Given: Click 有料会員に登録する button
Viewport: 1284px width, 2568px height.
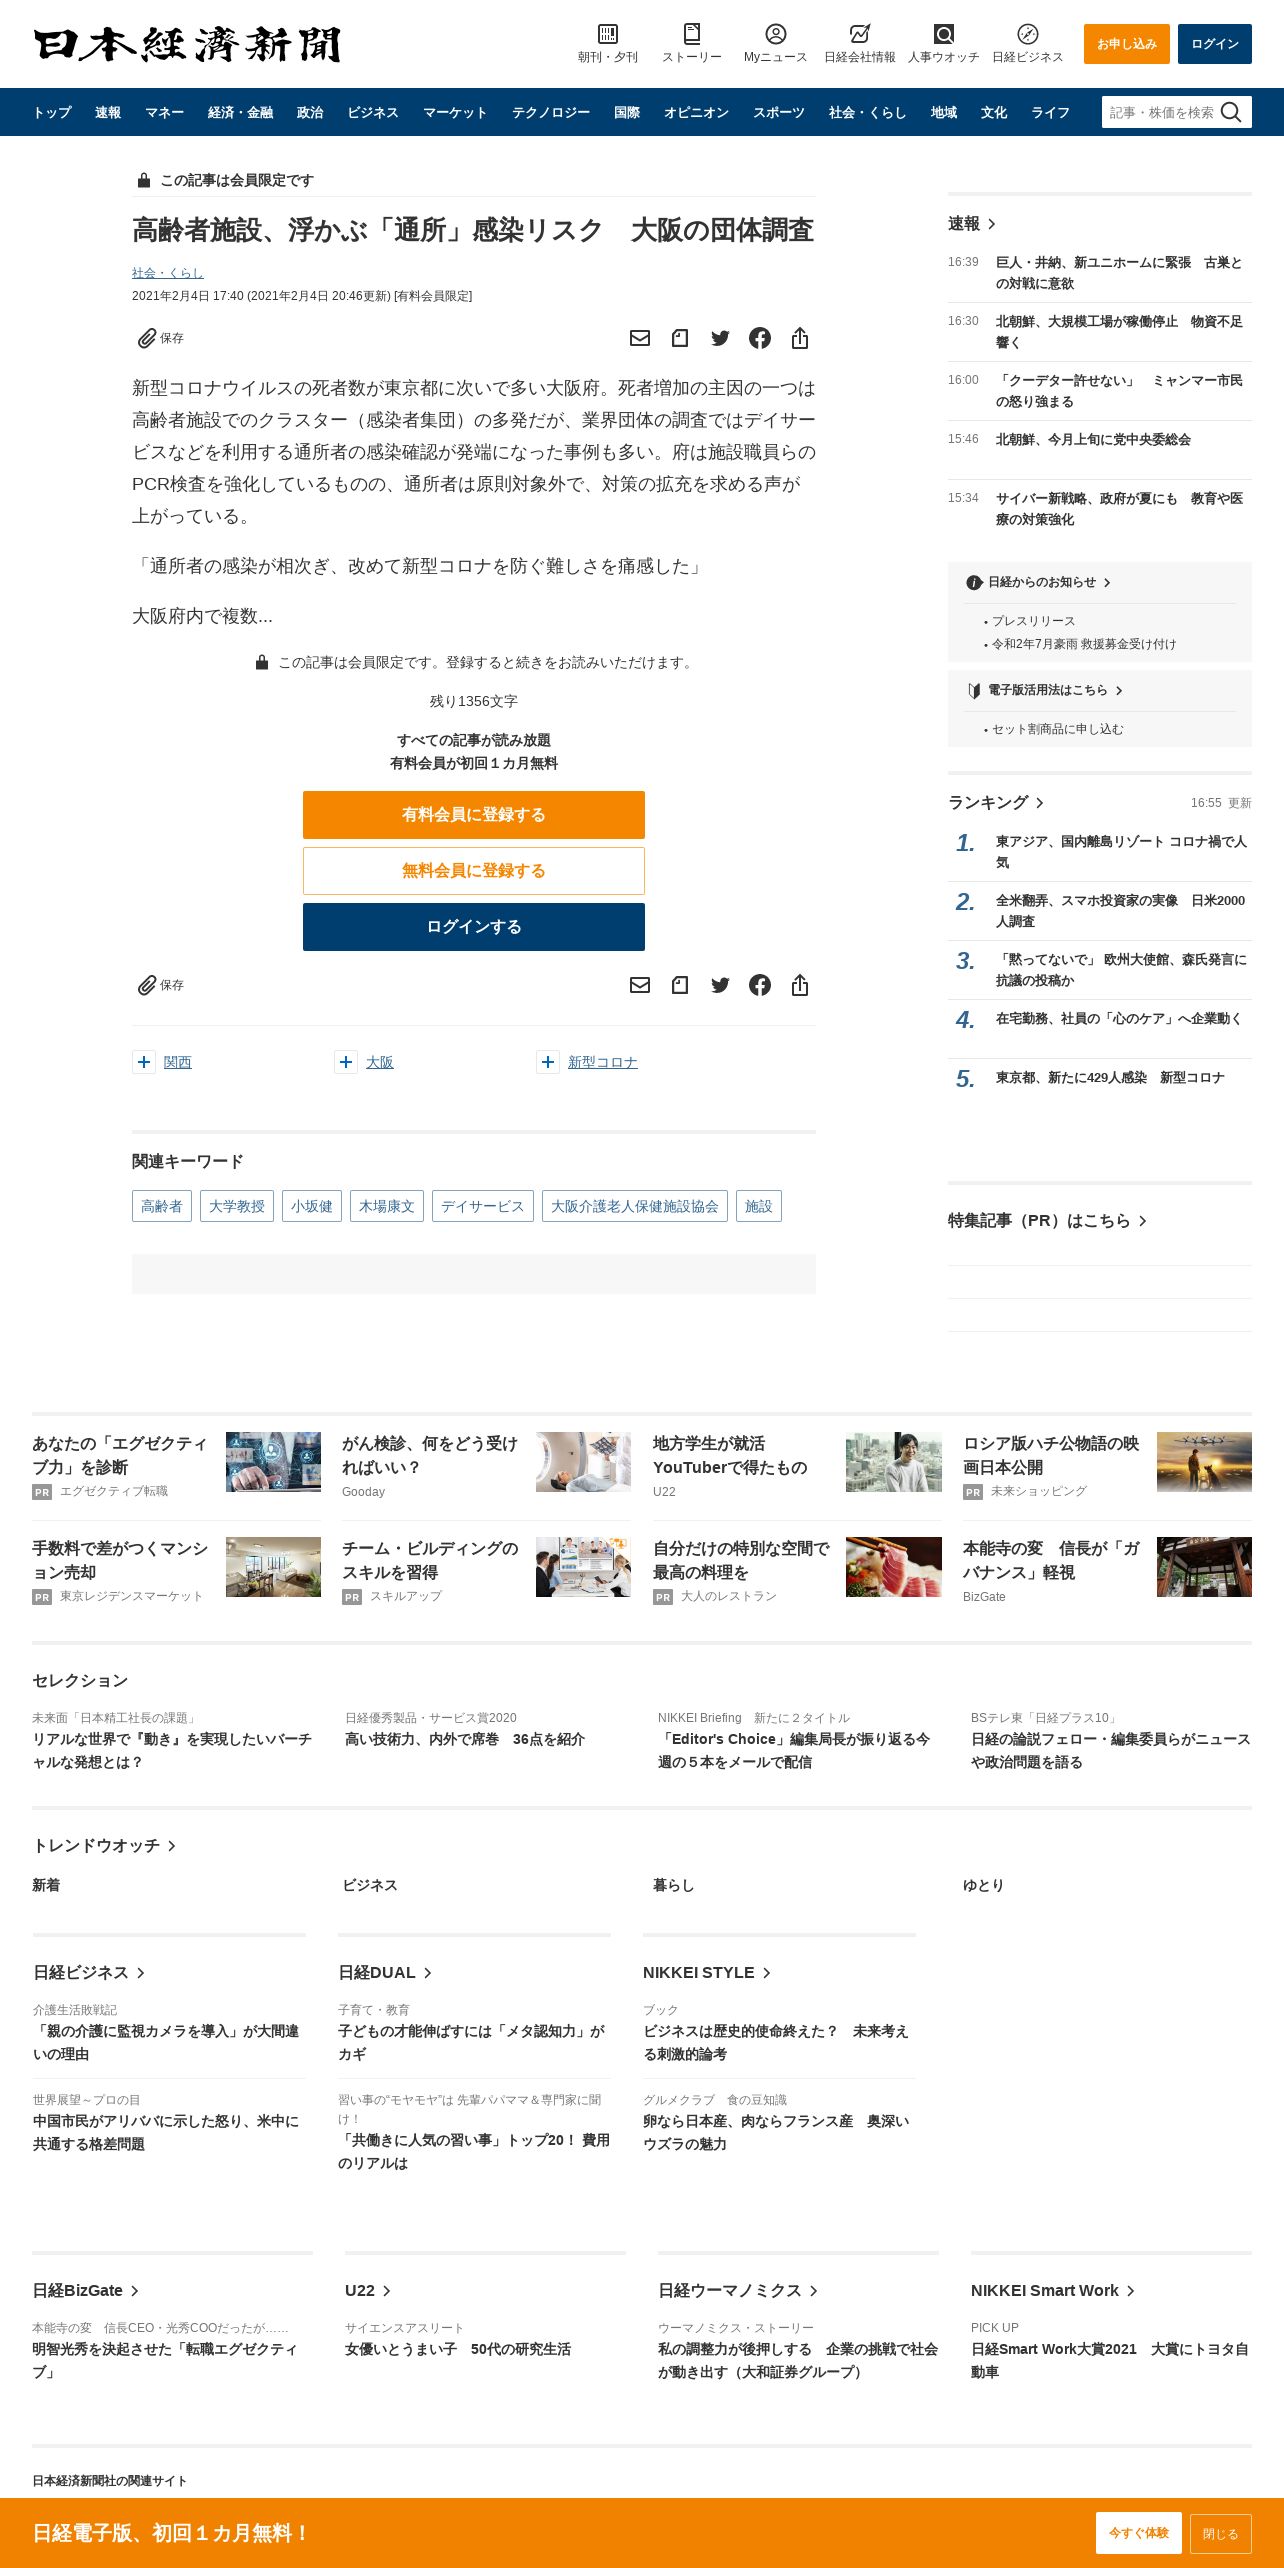Looking at the screenshot, I should (474, 815).
